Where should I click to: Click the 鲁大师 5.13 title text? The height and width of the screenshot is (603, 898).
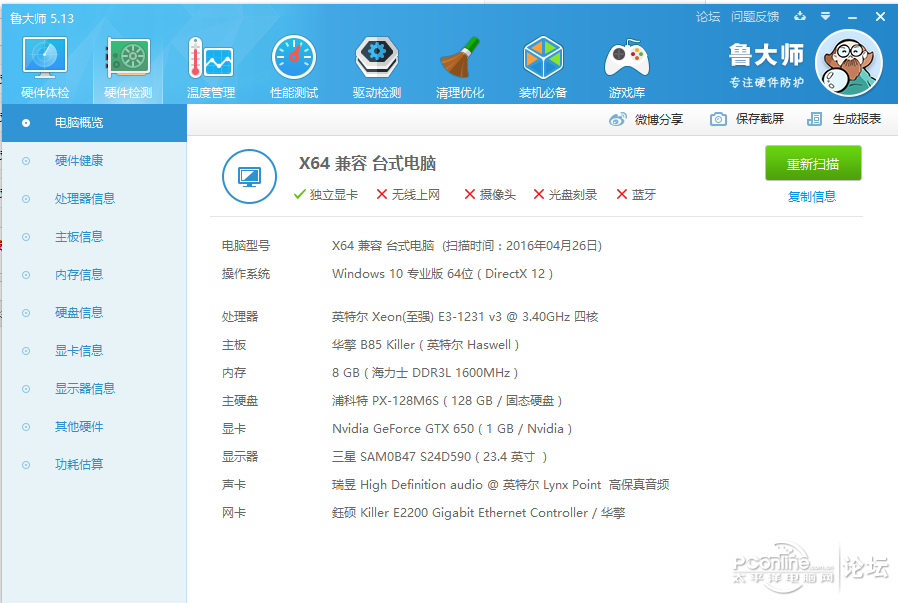(42, 18)
